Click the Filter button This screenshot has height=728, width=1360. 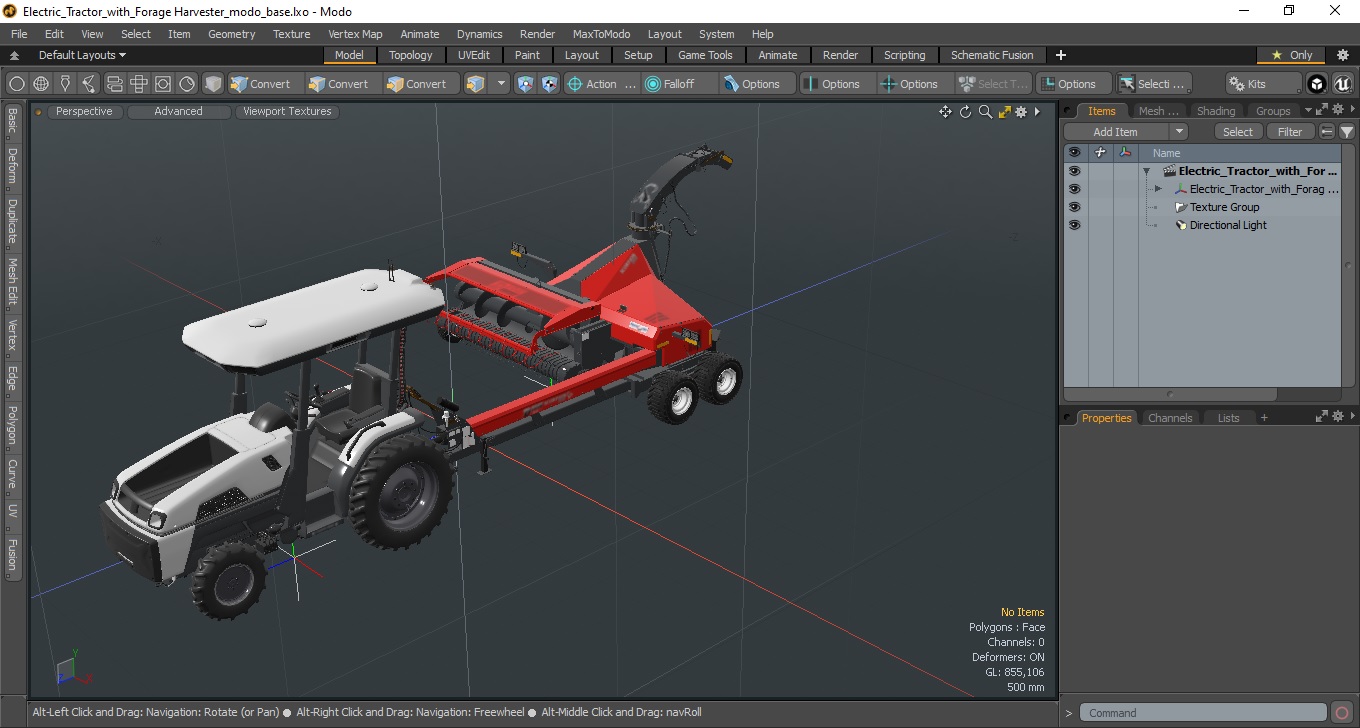click(1291, 132)
